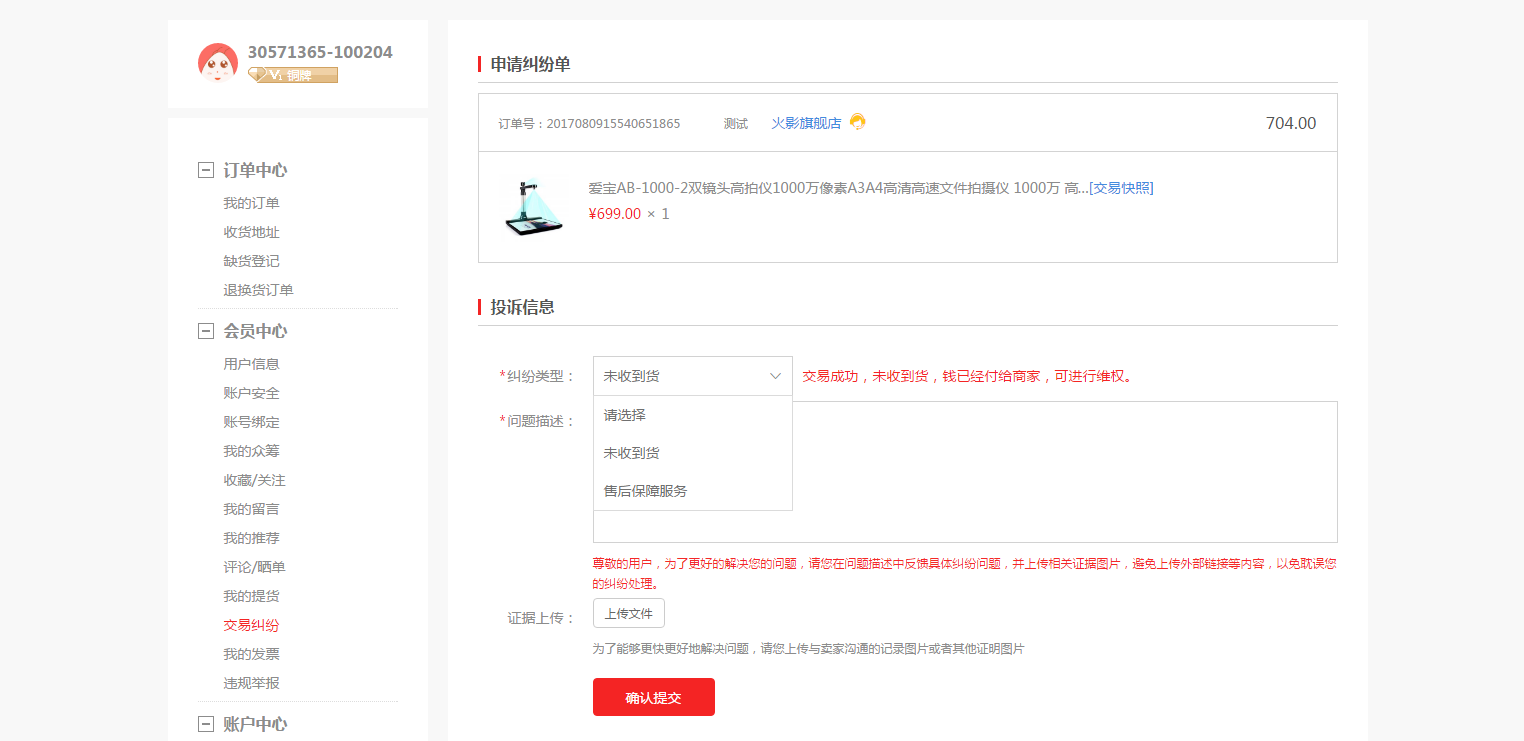Collapse the 账户中心 section

[x=206, y=724]
